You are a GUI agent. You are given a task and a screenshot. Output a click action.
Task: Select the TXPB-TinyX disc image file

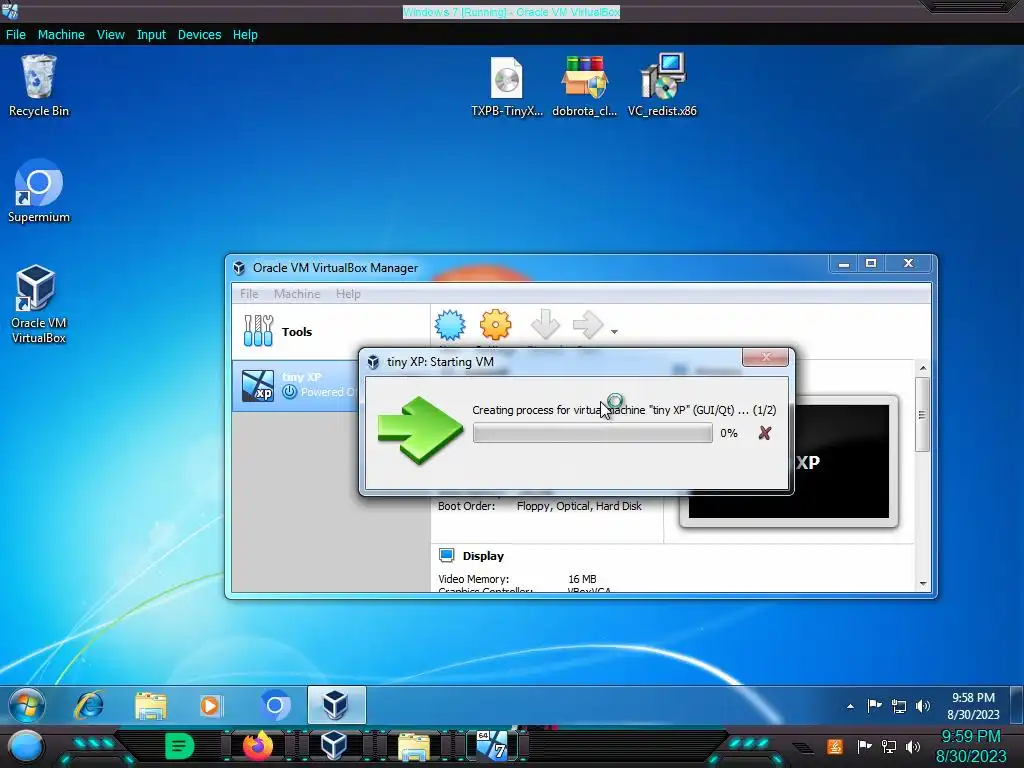point(507,86)
